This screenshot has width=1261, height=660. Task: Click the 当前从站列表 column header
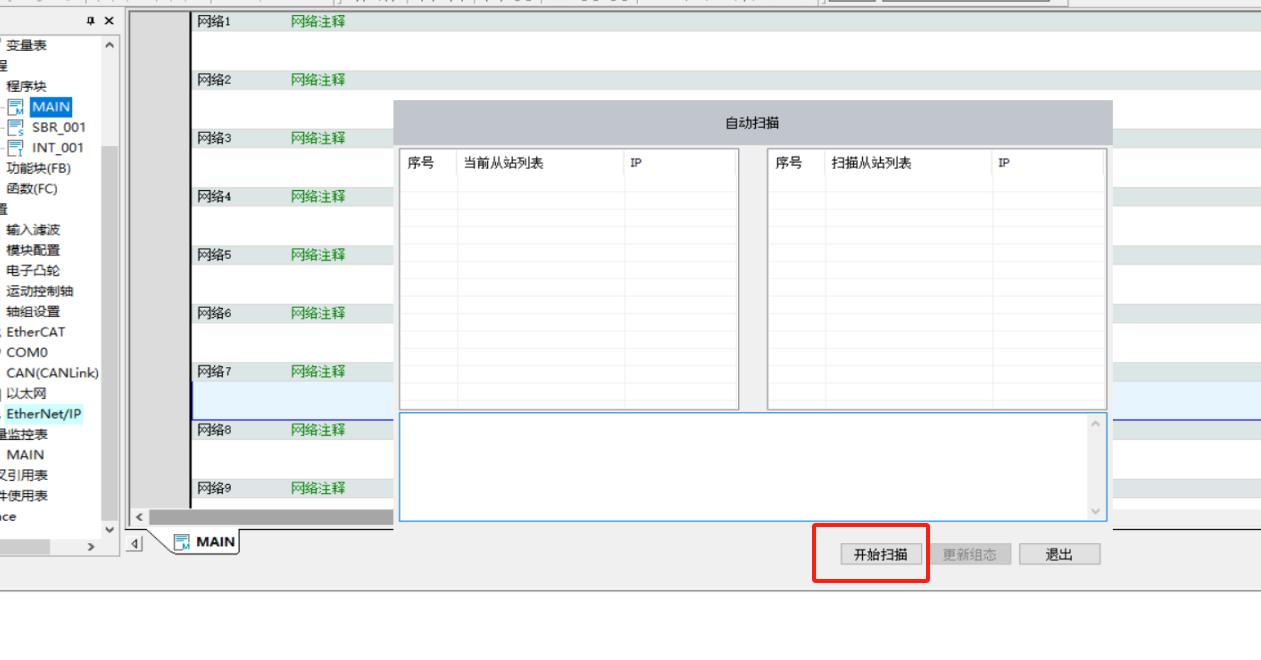point(503,163)
